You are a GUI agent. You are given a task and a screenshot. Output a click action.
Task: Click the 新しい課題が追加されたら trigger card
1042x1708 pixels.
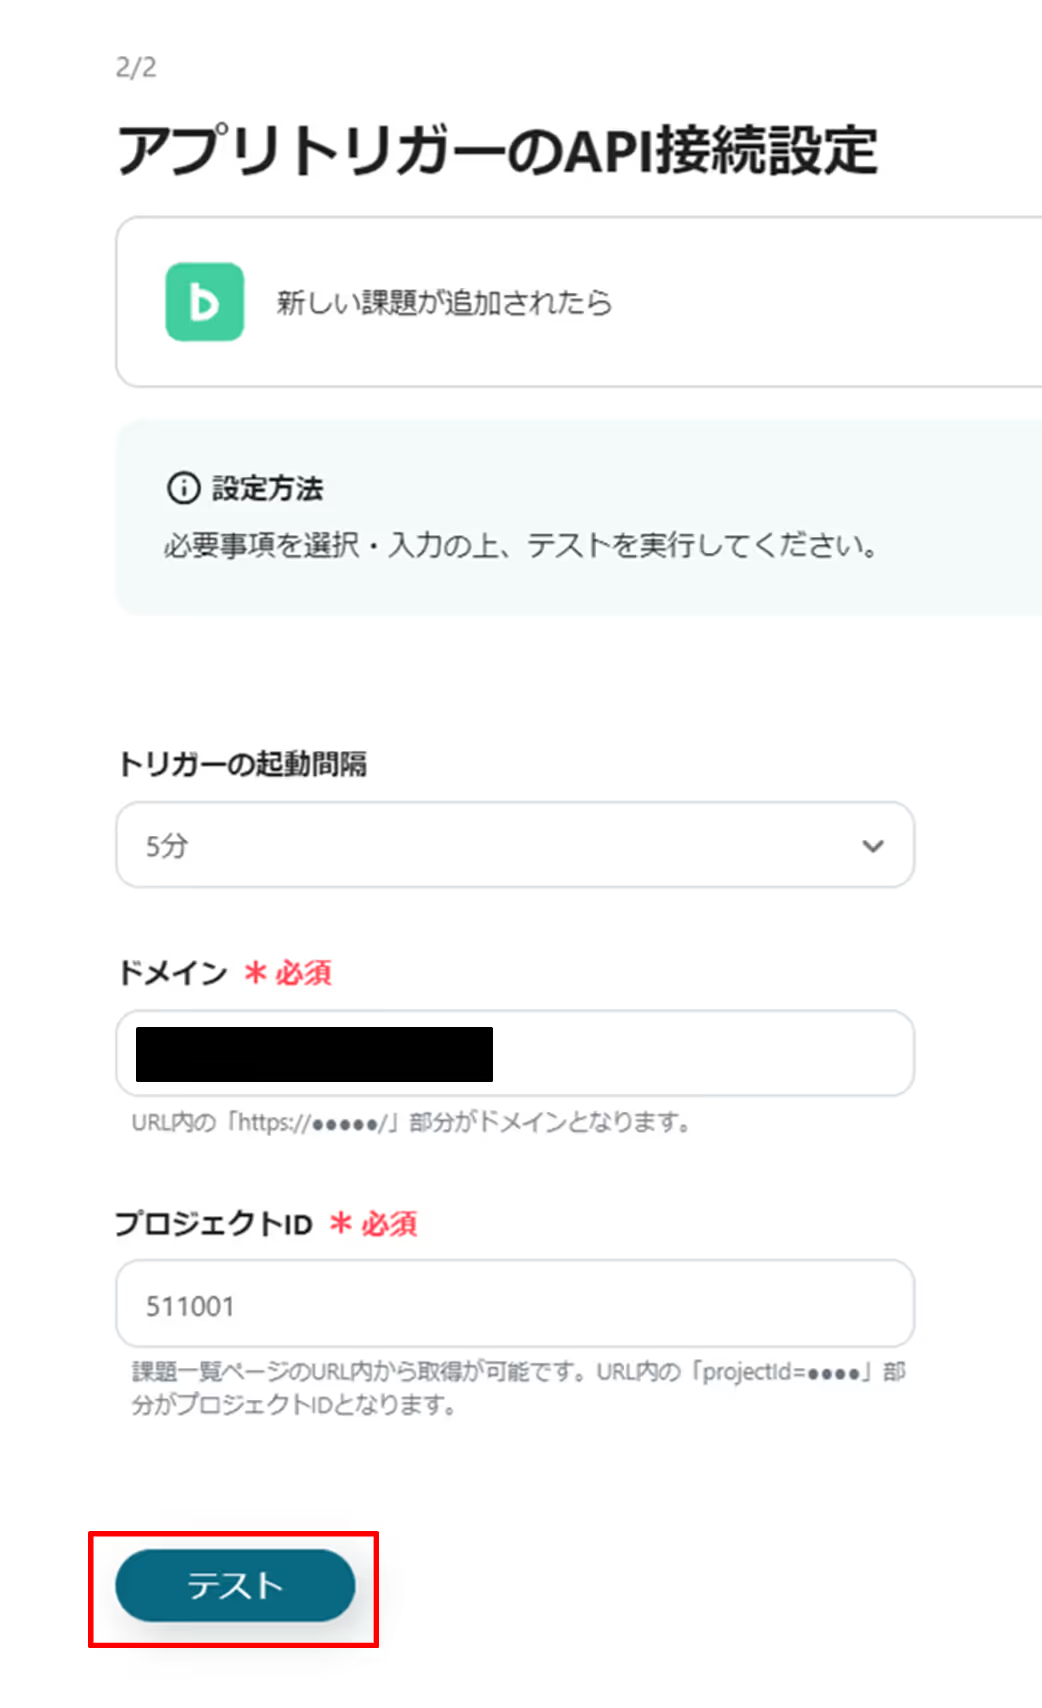click(579, 302)
